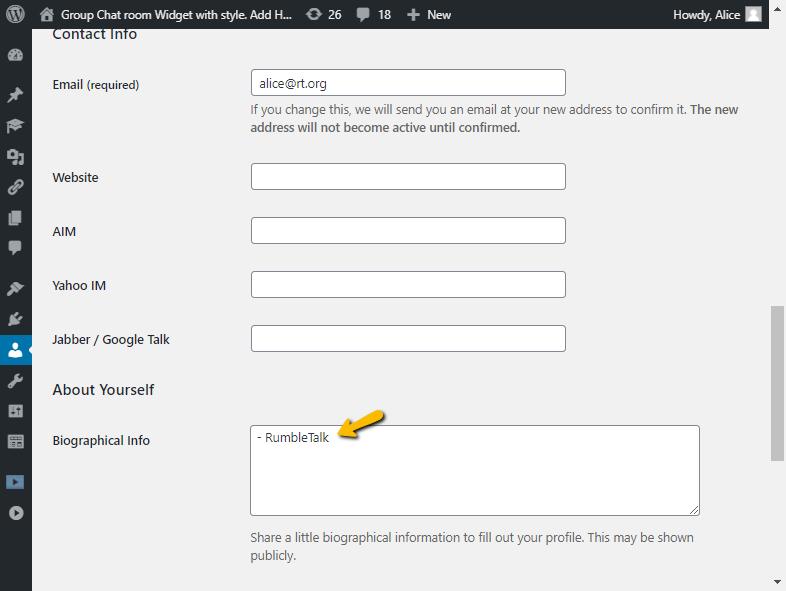This screenshot has width=786, height=591.
Task: Focus the Yahoo IM input field
Action: point(408,285)
